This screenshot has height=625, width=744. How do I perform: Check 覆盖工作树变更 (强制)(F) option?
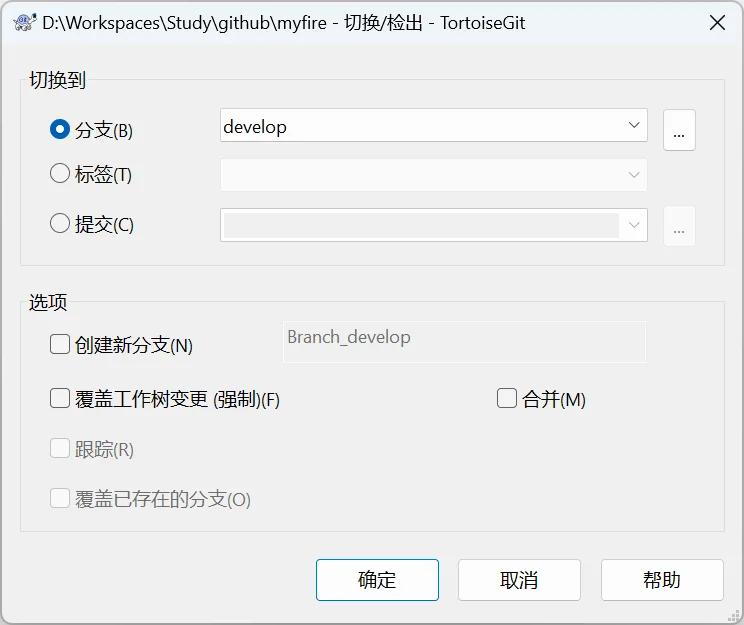click(60, 399)
